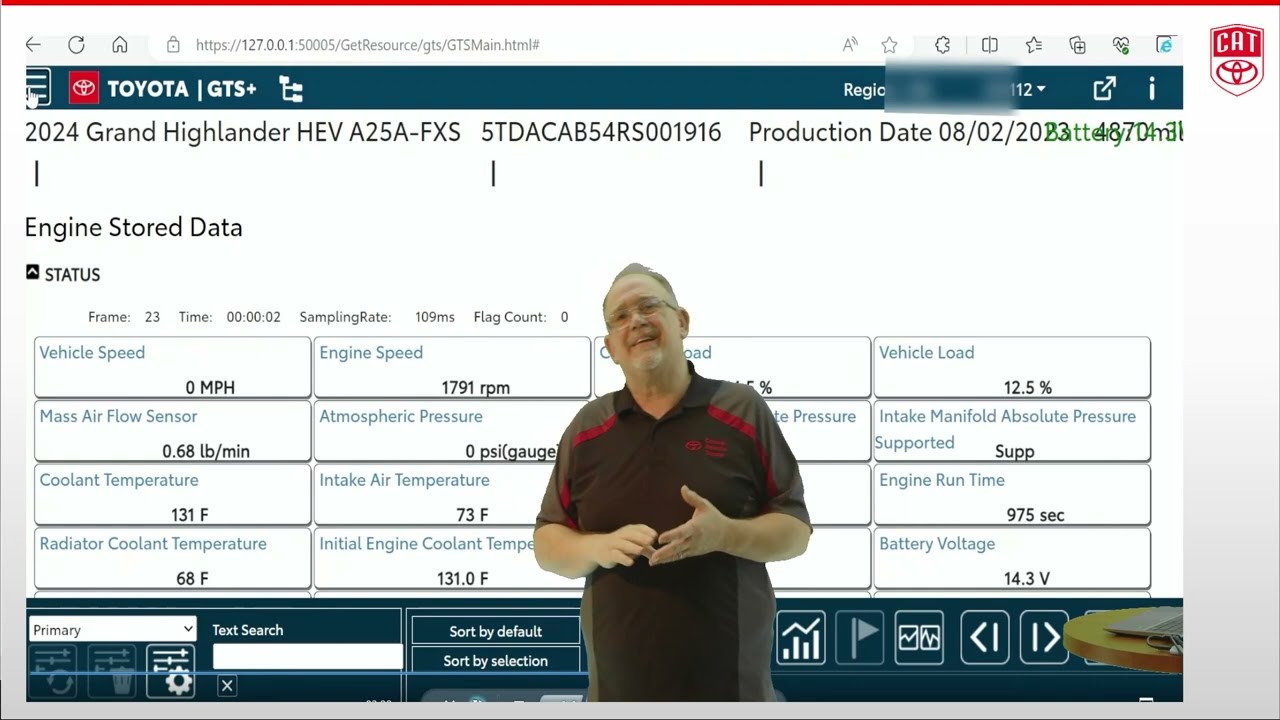Select the Vehicle Load data tile
The image size is (1280, 720).
pos(1012,368)
